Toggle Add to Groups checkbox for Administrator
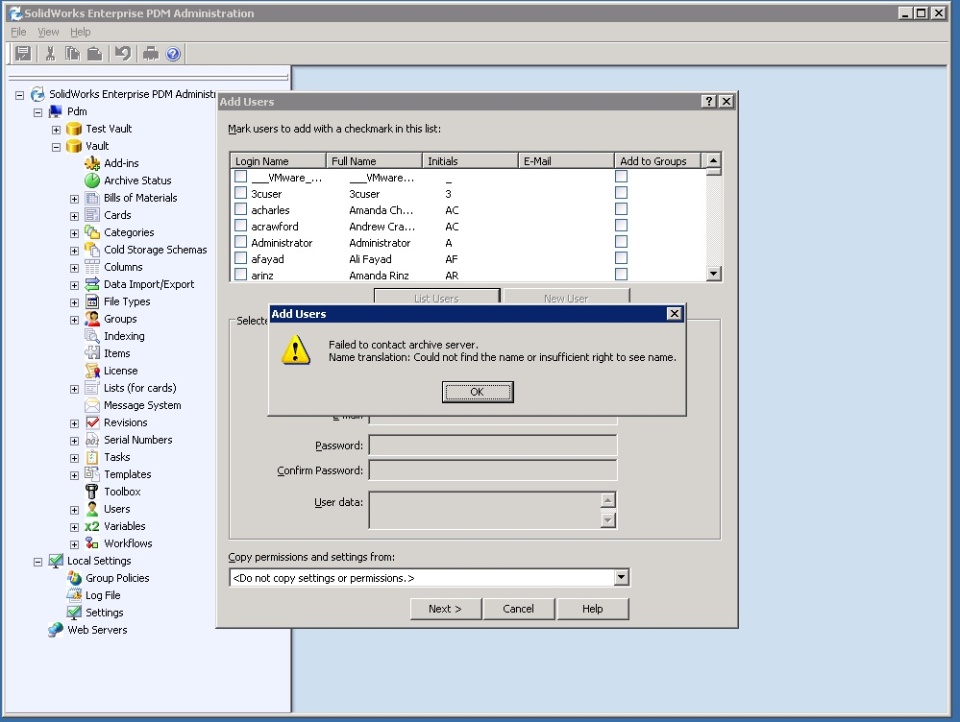This screenshot has width=960, height=722. coord(621,242)
